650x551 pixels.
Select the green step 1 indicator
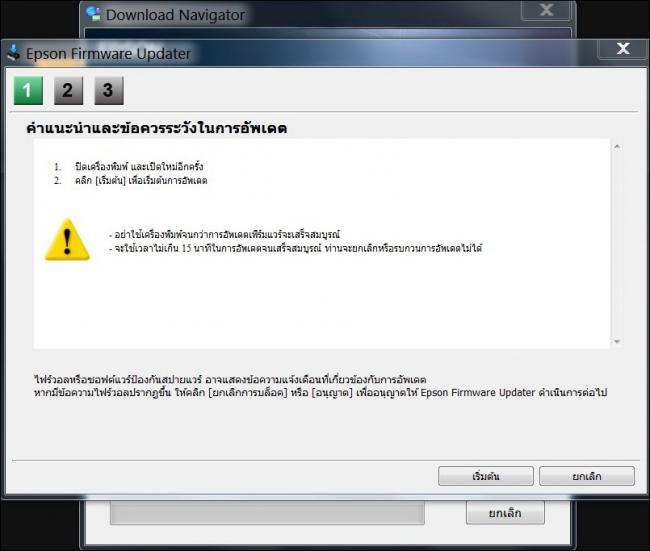click(28, 90)
